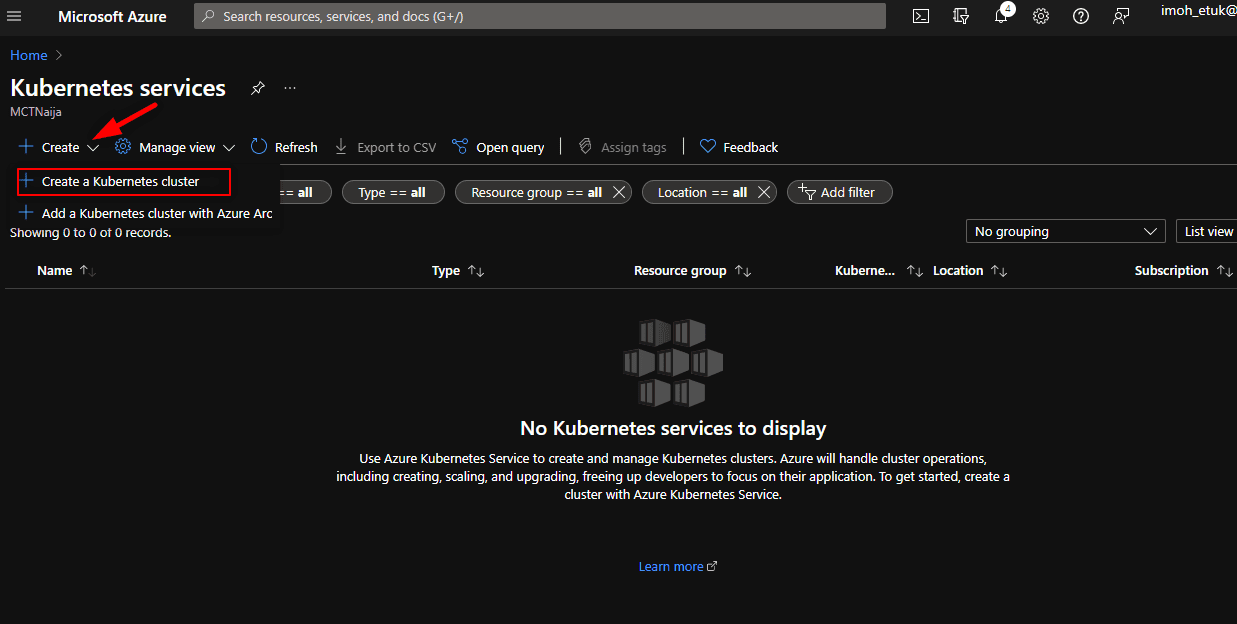The image size is (1237, 624).
Task: Open portal settings gear
Action: coord(1041,16)
